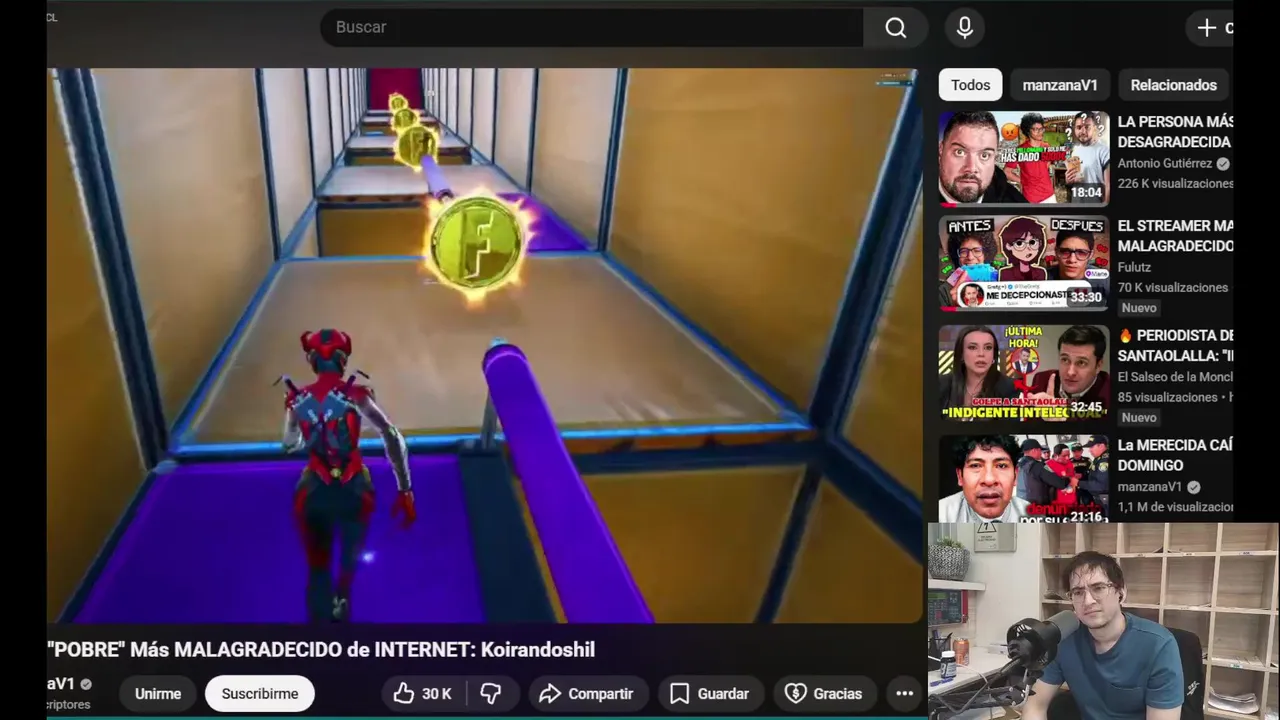Click the Guardar save button

[709, 693]
